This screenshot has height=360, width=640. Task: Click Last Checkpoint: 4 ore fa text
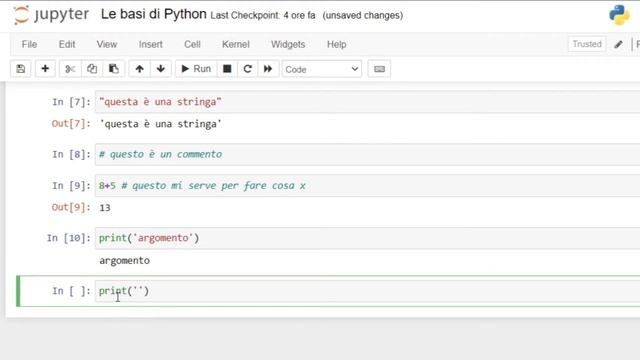263,16
